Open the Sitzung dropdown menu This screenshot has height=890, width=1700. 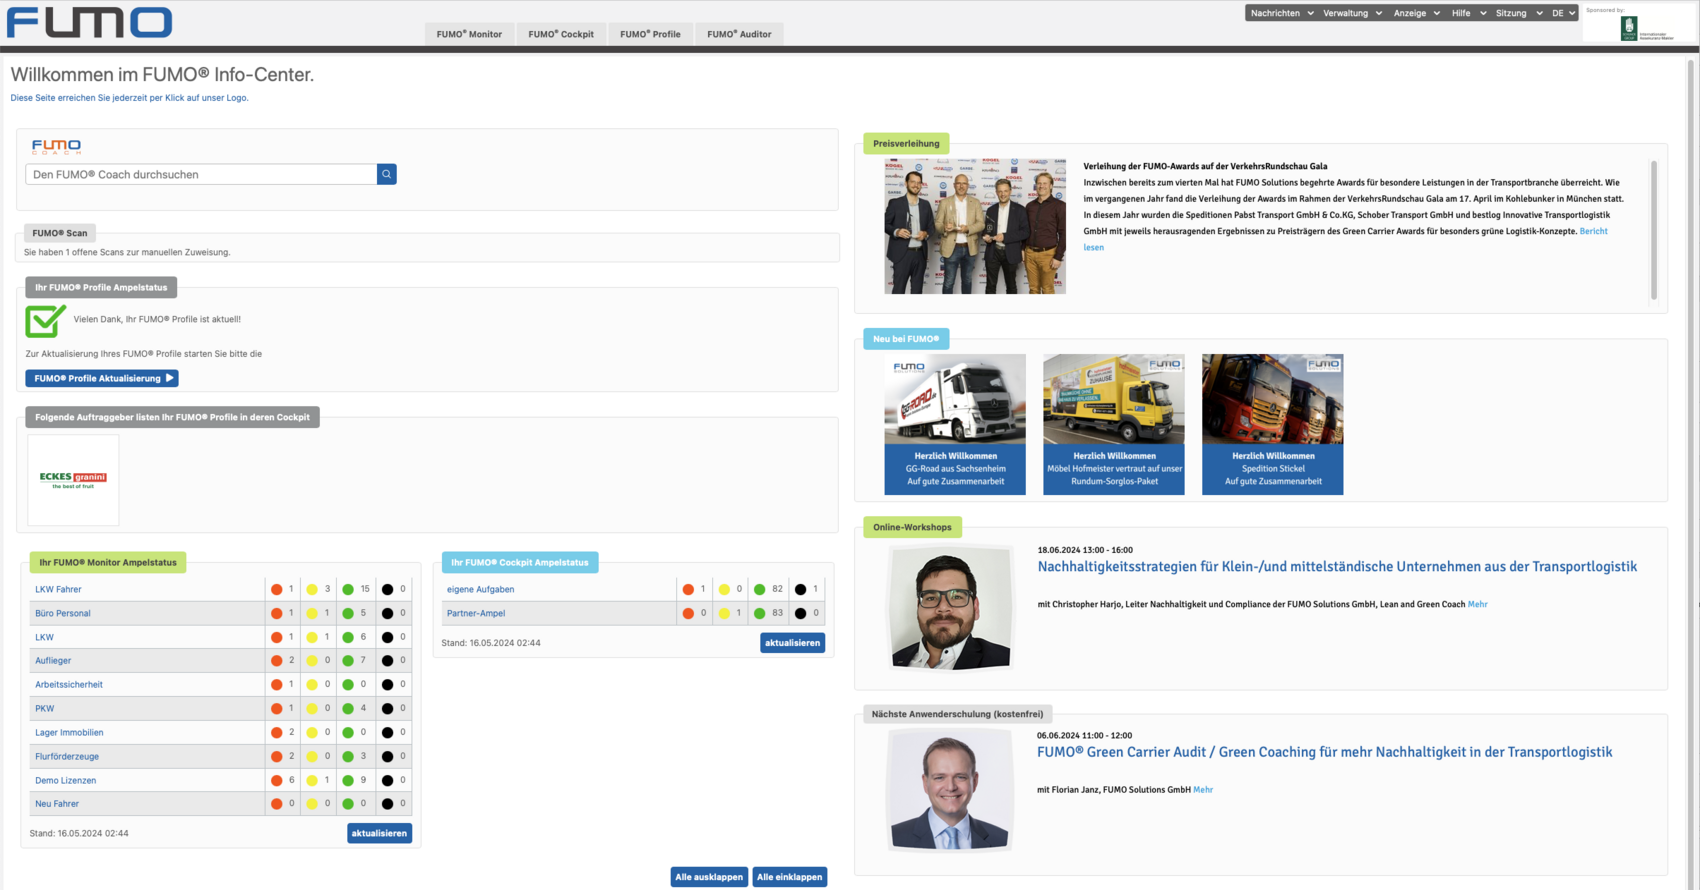point(1519,13)
